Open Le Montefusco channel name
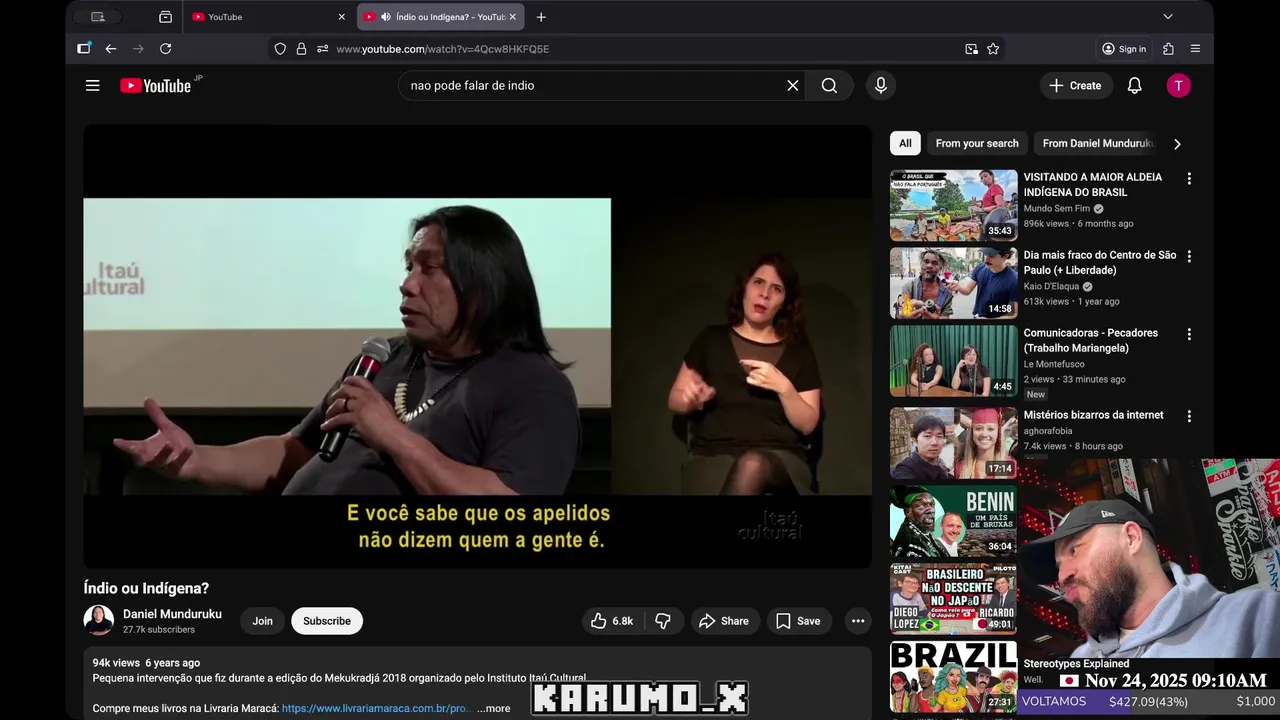Viewport: 1280px width, 720px height. (1054, 365)
